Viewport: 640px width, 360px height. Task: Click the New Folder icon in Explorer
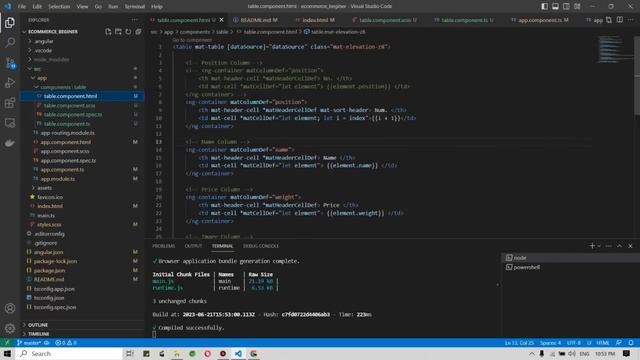[x=118, y=31]
